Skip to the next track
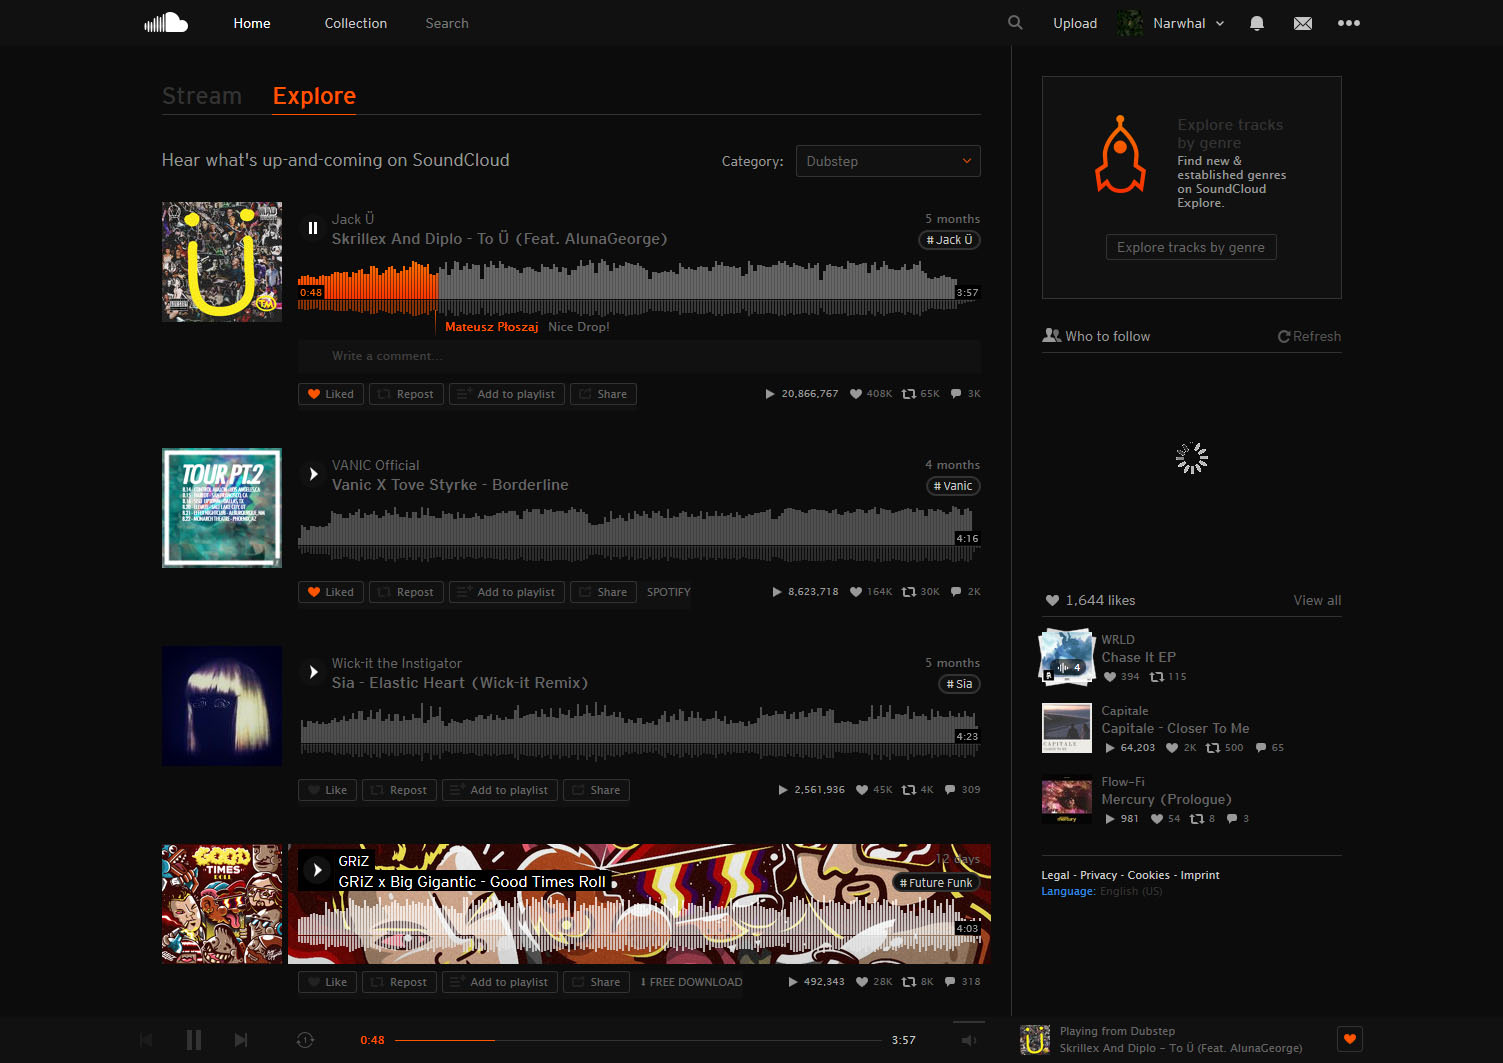Image resolution: width=1503 pixels, height=1063 pixels. coord(241,1040)
